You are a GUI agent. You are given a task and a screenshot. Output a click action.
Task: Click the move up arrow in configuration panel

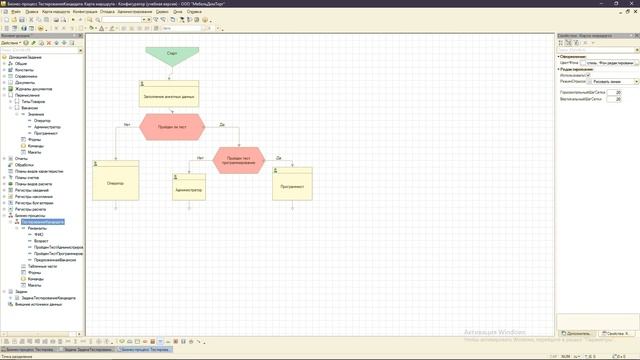pyautogui.click(x=57, y=43)
